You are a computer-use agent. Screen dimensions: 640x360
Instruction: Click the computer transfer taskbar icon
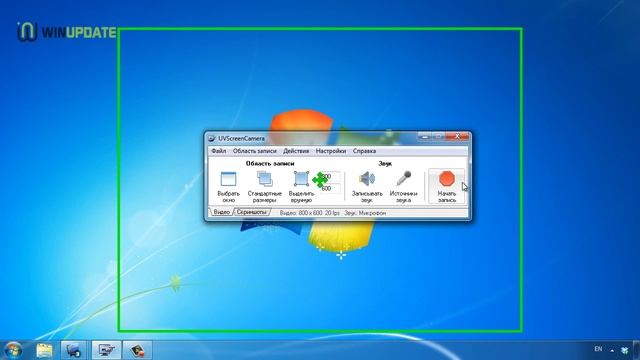tap(73, 350)
